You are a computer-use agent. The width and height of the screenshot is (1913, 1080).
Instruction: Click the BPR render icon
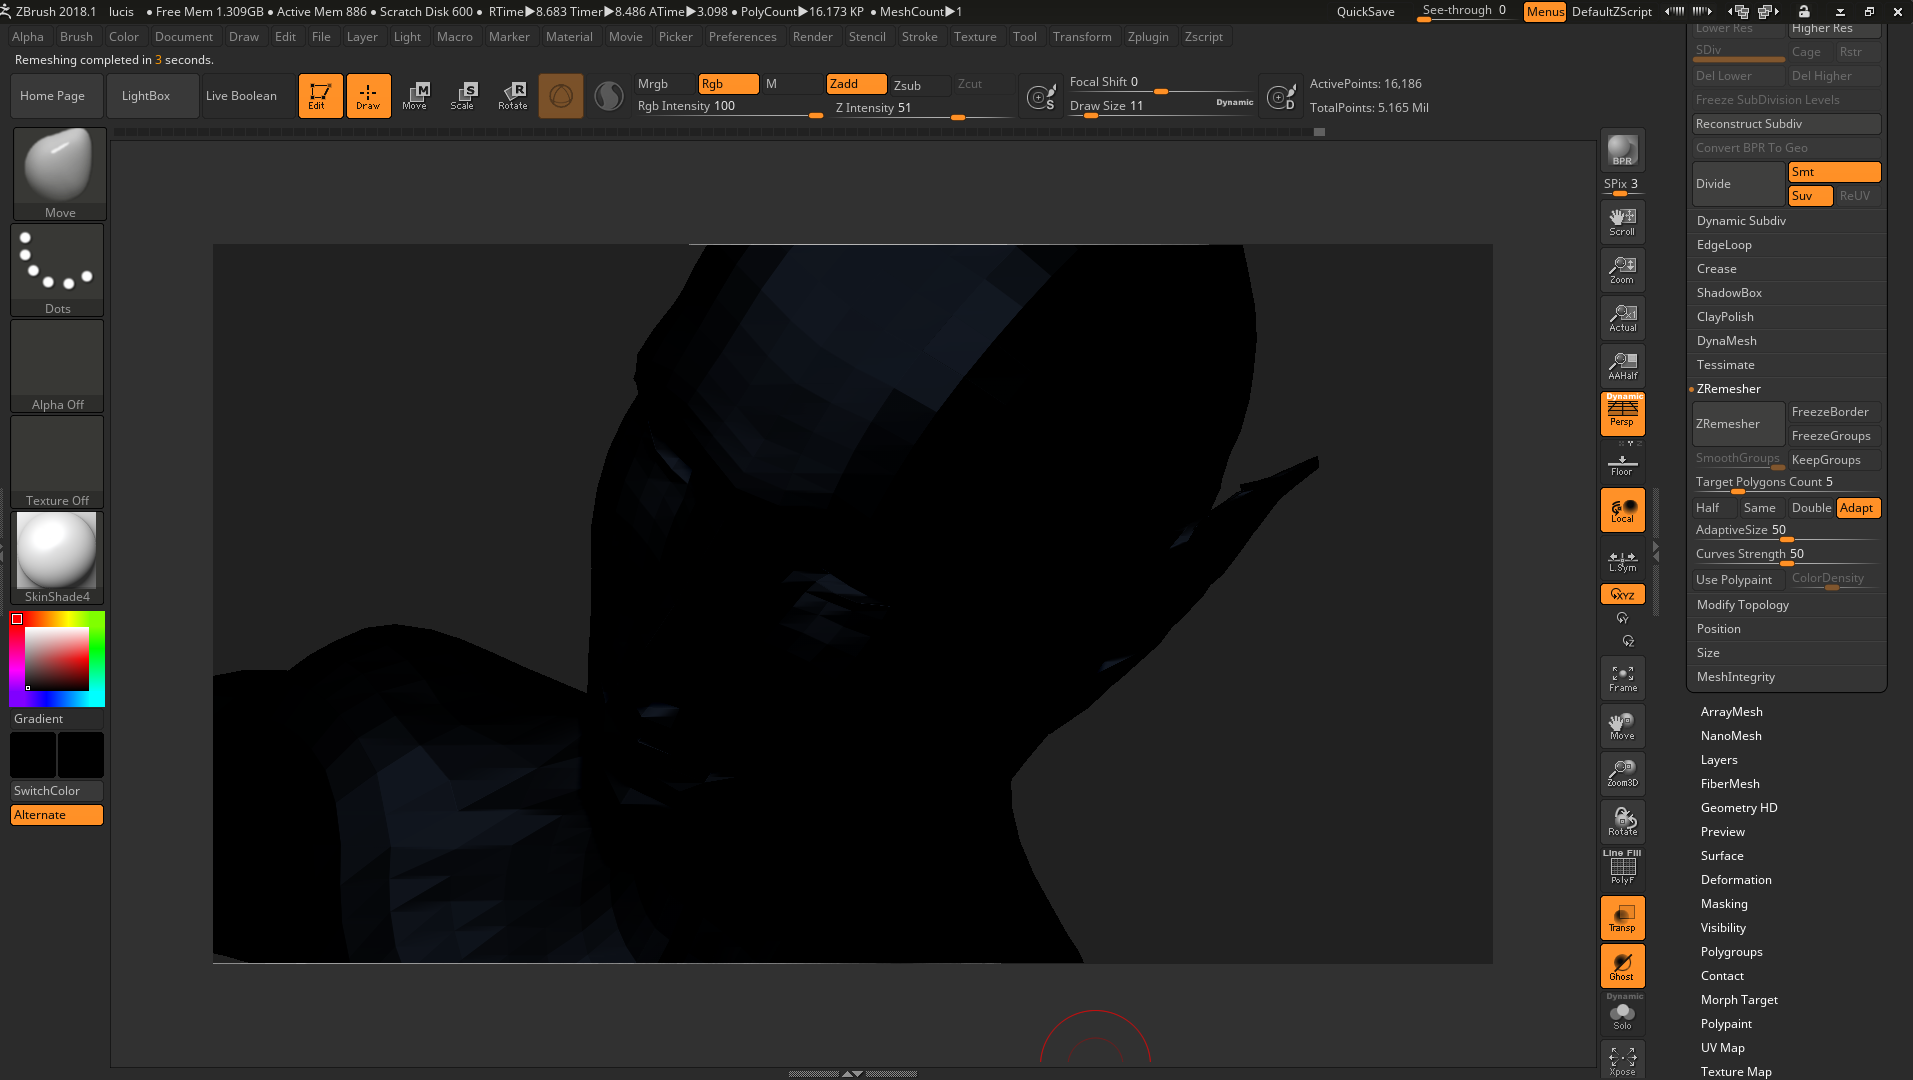coord(1622,150)
